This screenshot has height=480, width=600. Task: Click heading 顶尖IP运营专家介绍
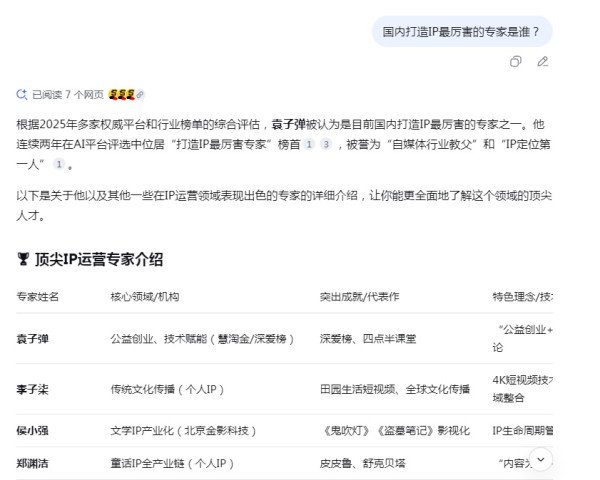pos(99,259)
